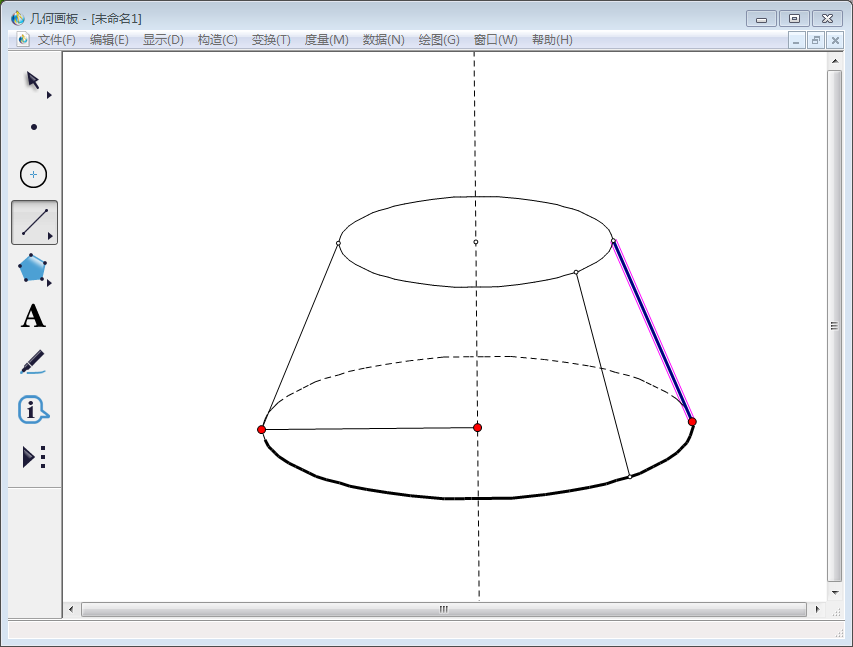Expand the Arrow tool flyout triangle

pos(49,95)
